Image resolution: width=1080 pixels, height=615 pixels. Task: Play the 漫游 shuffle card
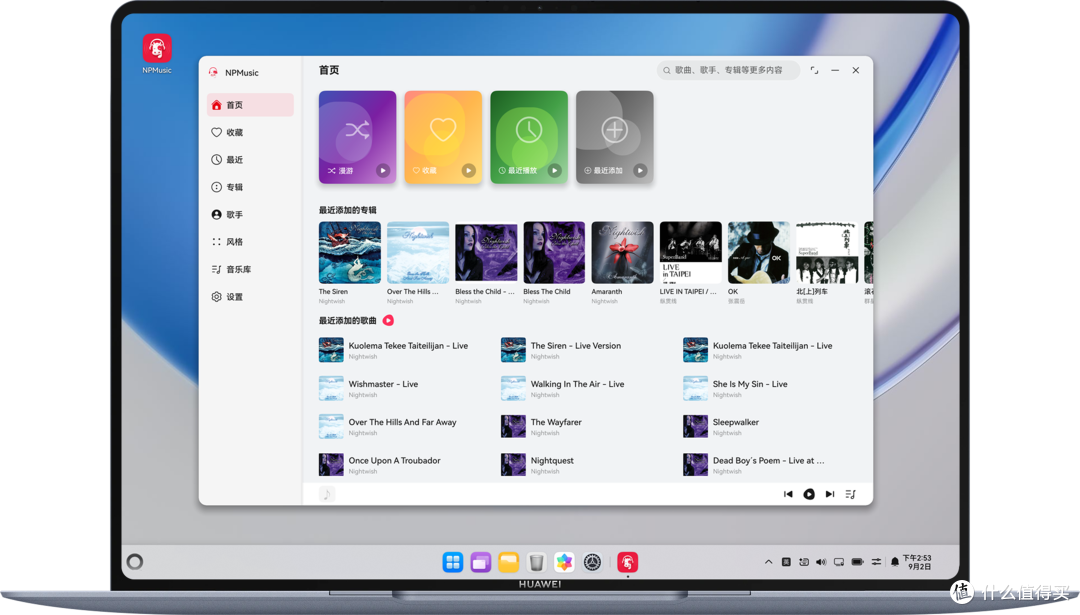pyautogui.click(x=383, y=170)
